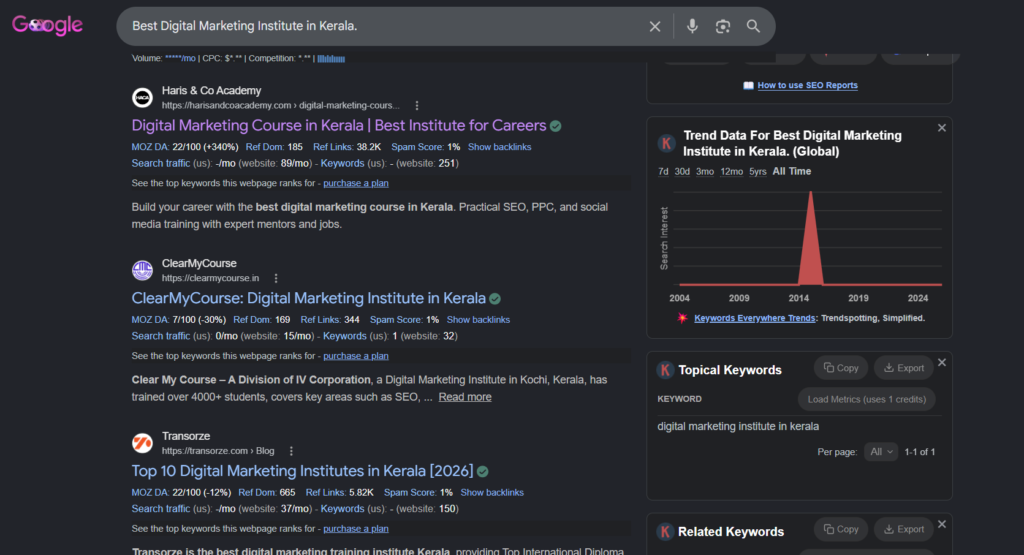The width and height of the screenshot is (1024, 555).
Task: Click into the Google search input field
Action: [385, 26]
